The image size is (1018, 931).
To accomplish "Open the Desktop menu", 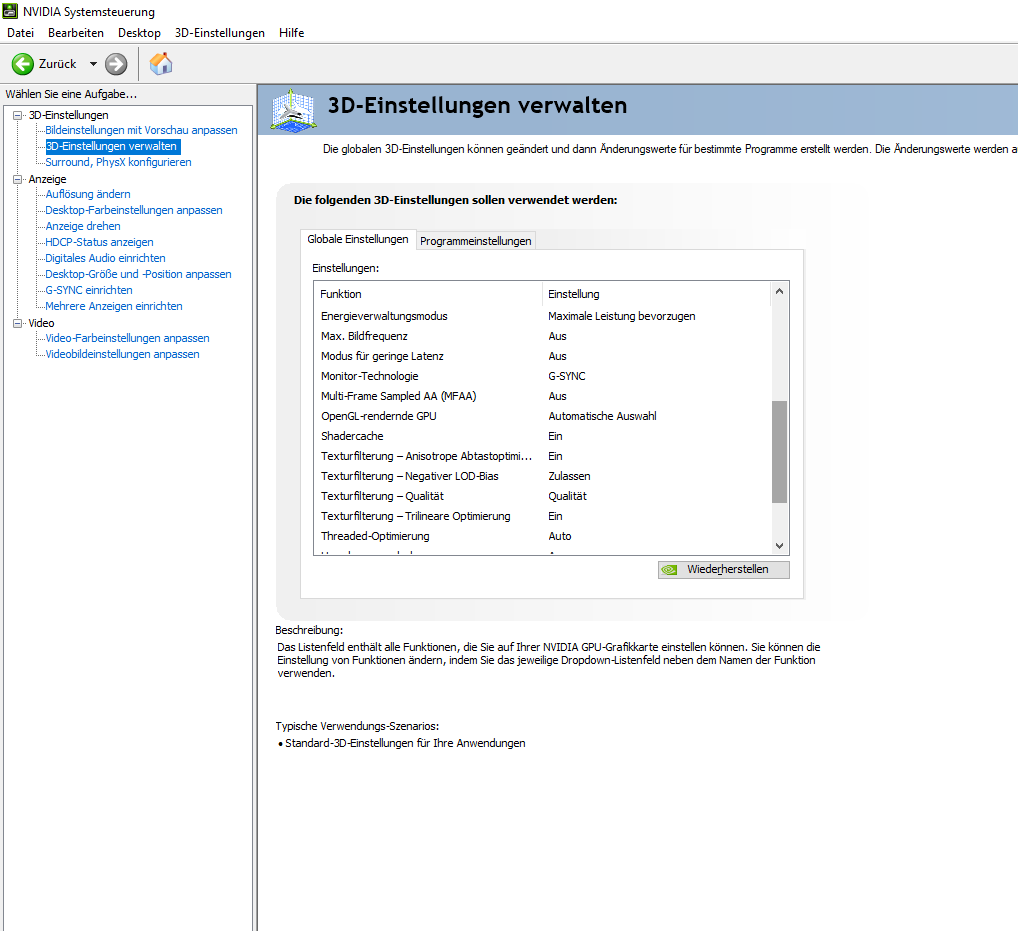I will point(139,32).
